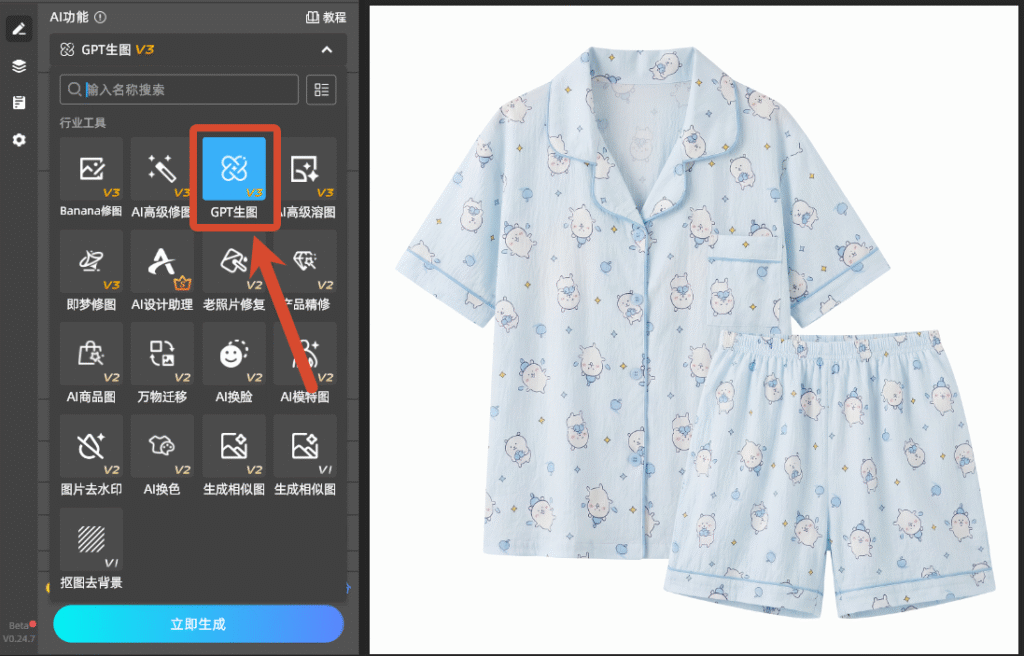The width and height of the screenshot is (1024, 656).
Task: Choose the 图片去水印 tool
Action: point(91,455)
